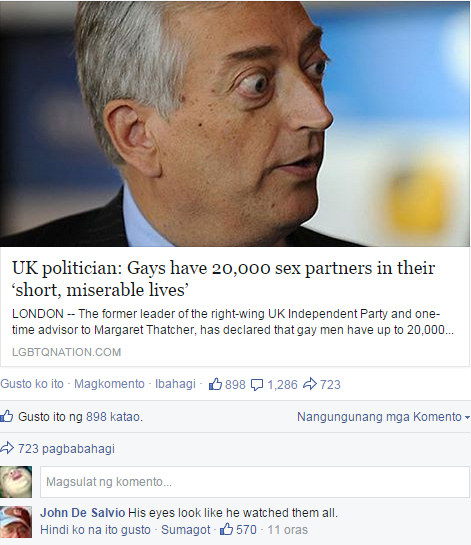Click in the 'Magsulat ng komento...' field
This screenshot has width=471, height=545.
pyautogui.click(x=255, y=482)
